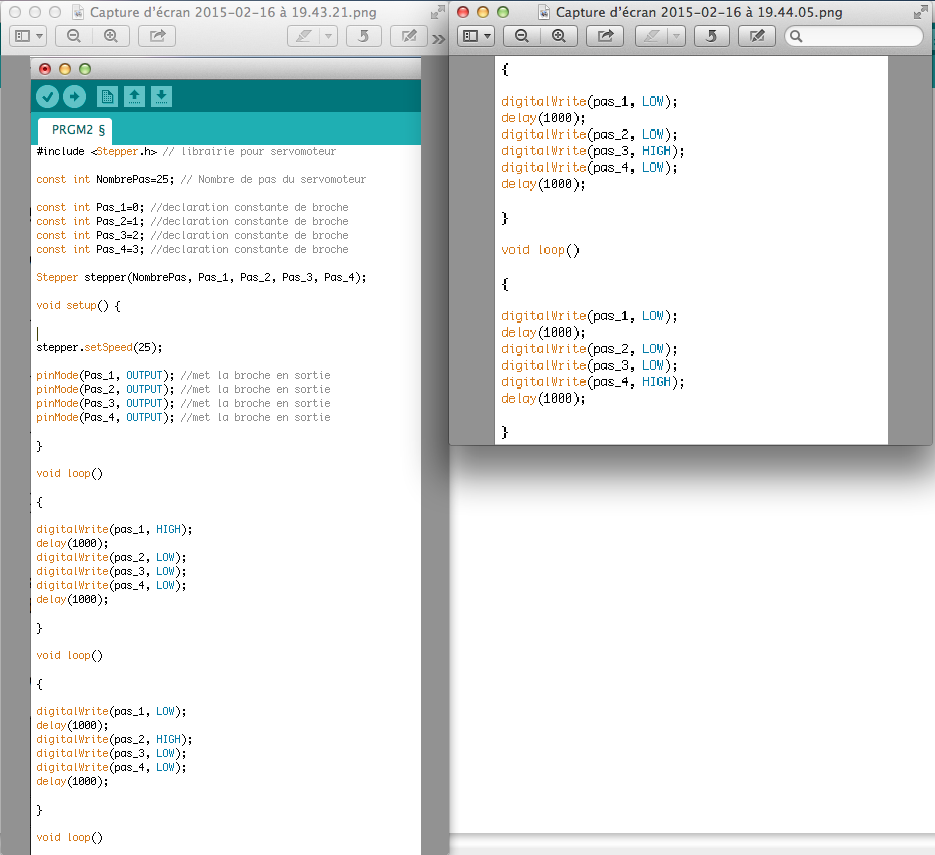
Task: Click the 19.43.21 capture title file icon
Action: click(79, 13)
